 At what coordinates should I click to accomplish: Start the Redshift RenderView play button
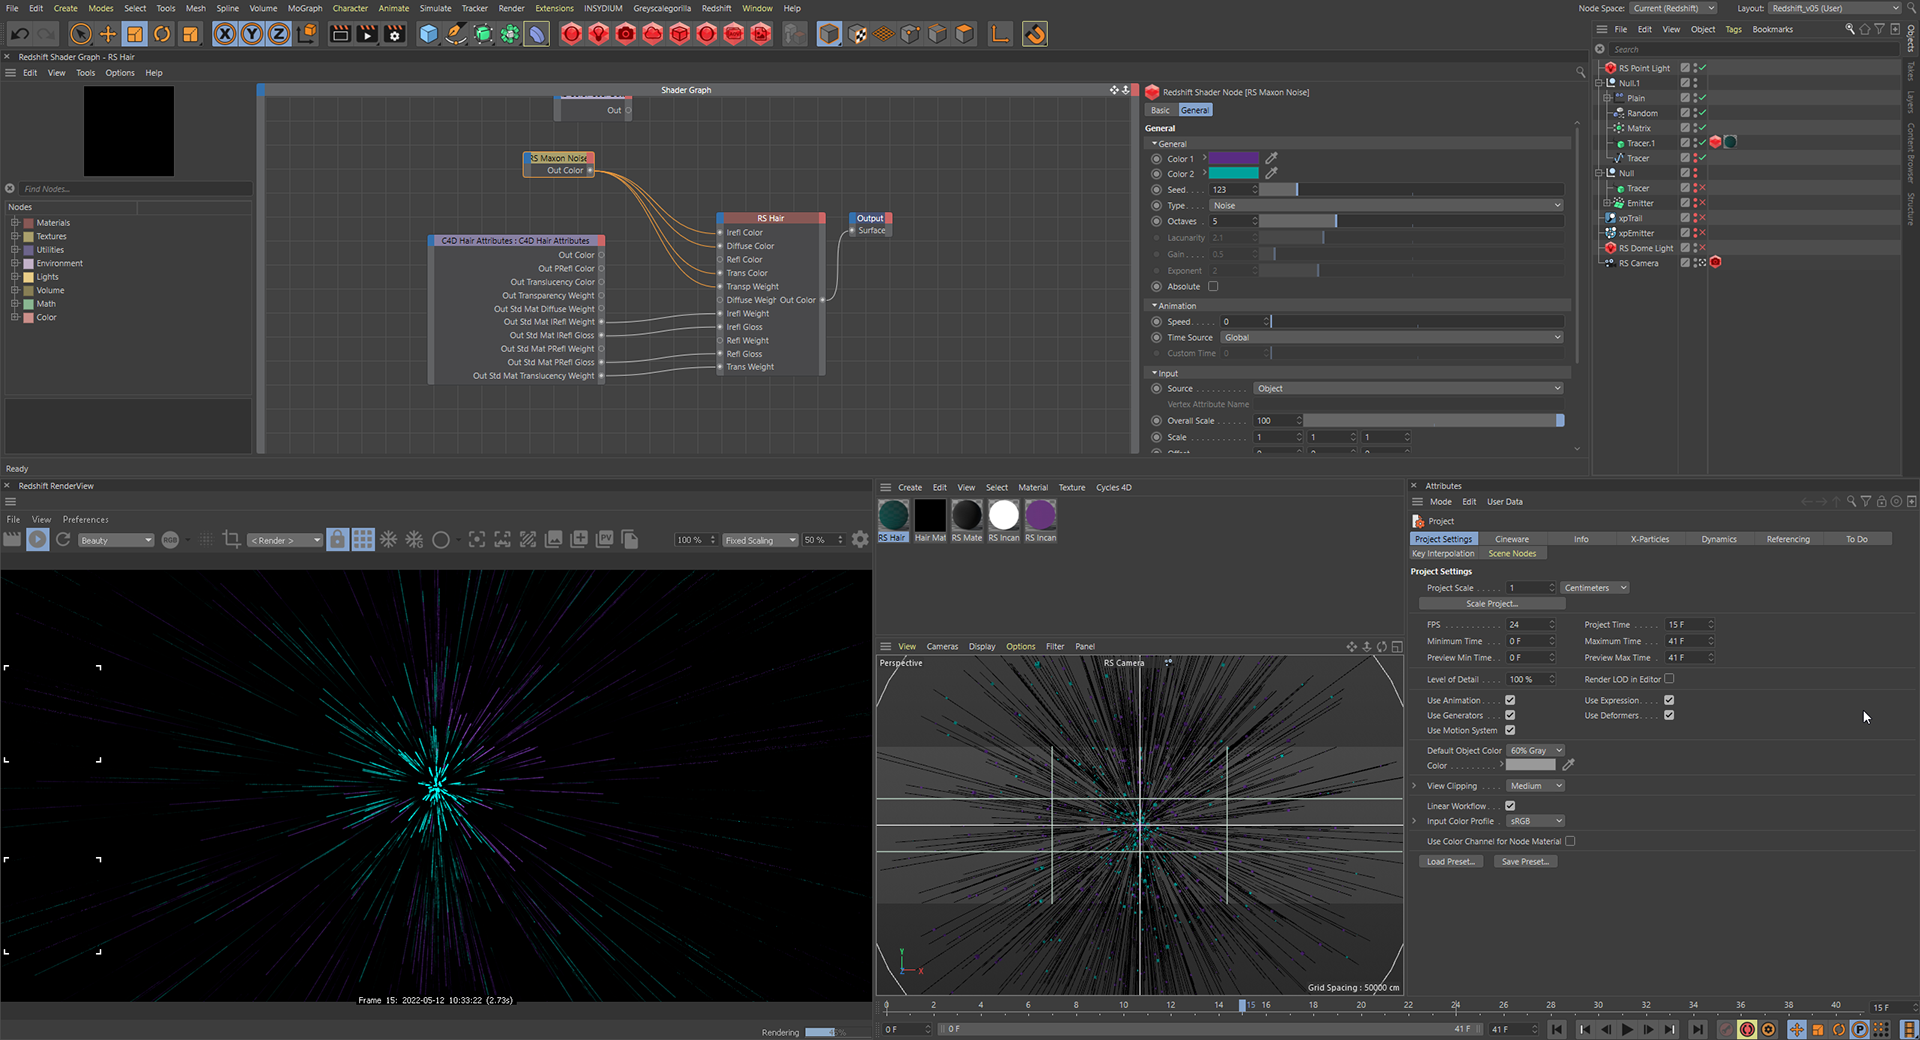pos(37,540)
